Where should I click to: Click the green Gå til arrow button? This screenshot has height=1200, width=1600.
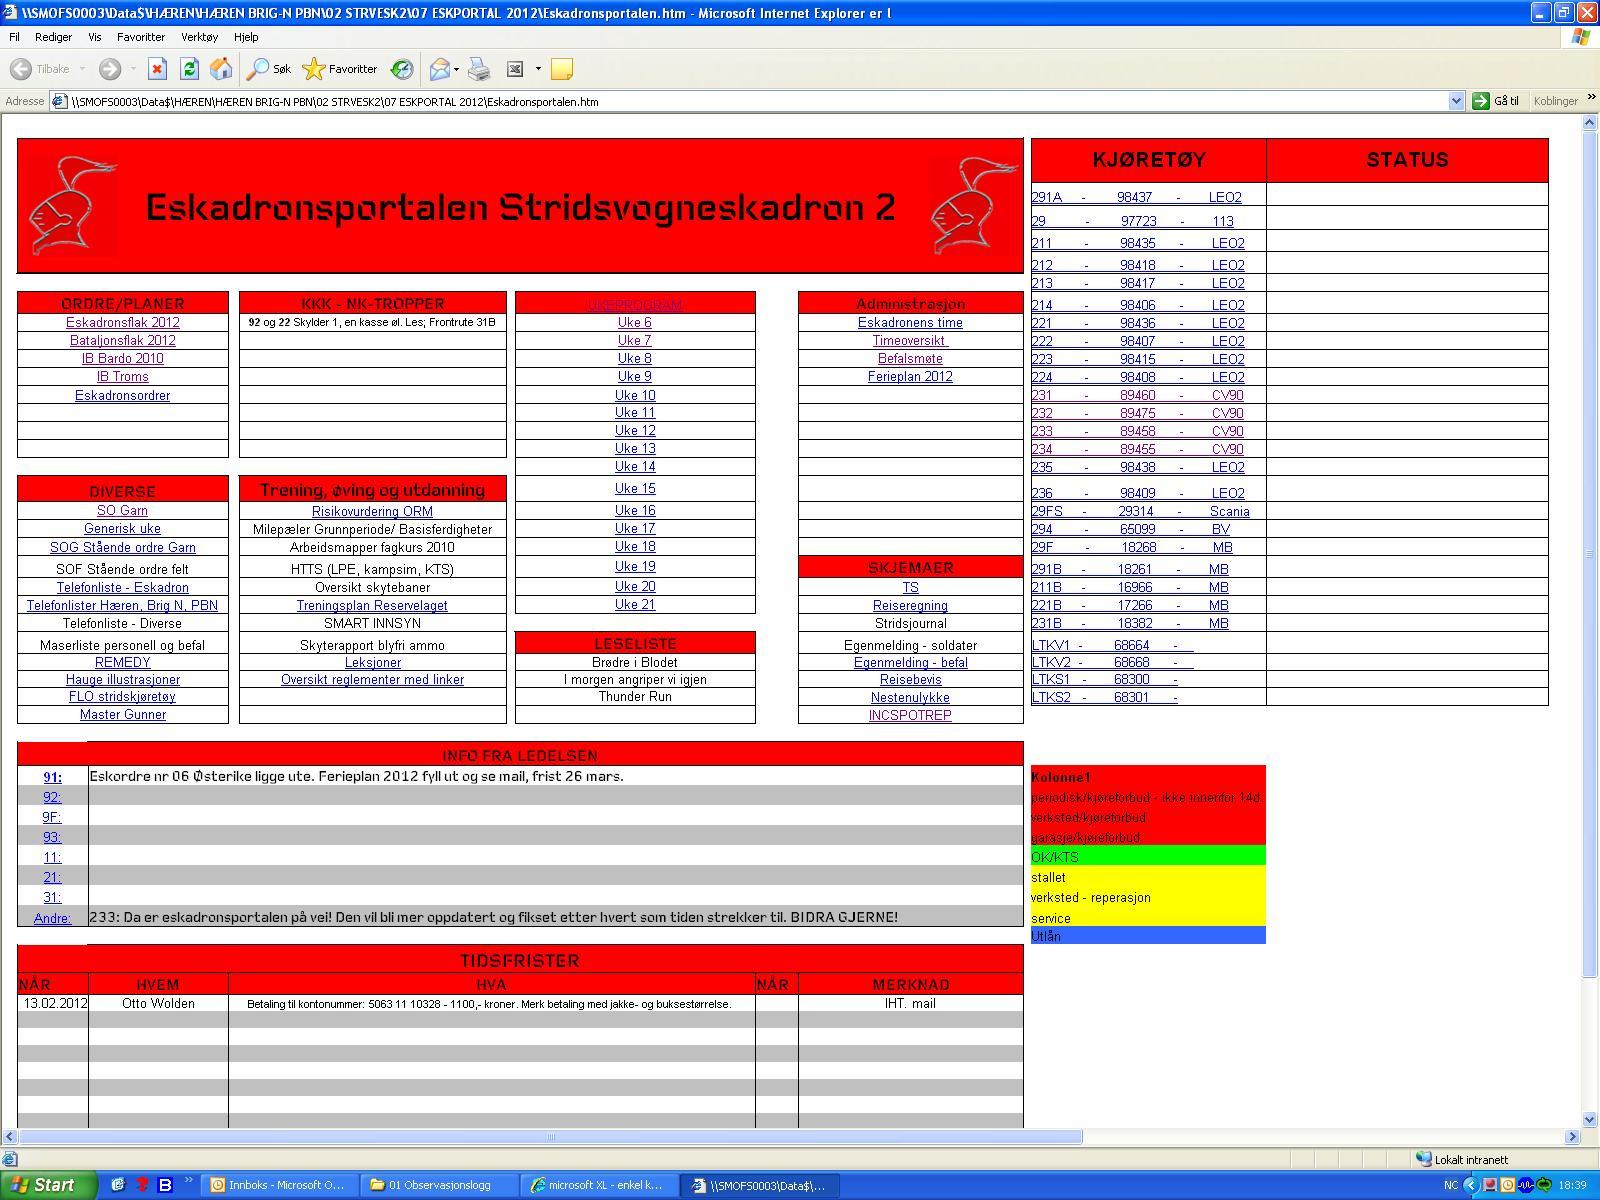tap(1481, 101)
